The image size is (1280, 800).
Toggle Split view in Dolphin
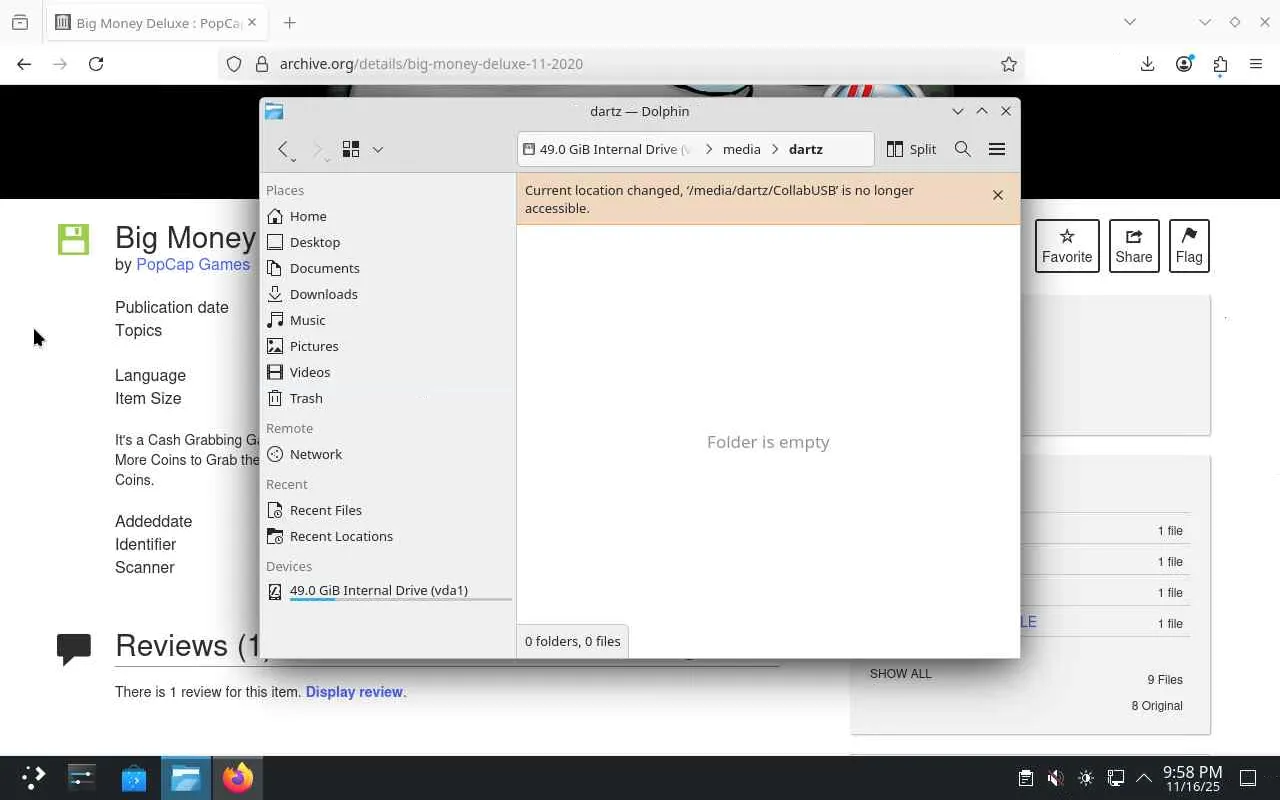point(912,149)
